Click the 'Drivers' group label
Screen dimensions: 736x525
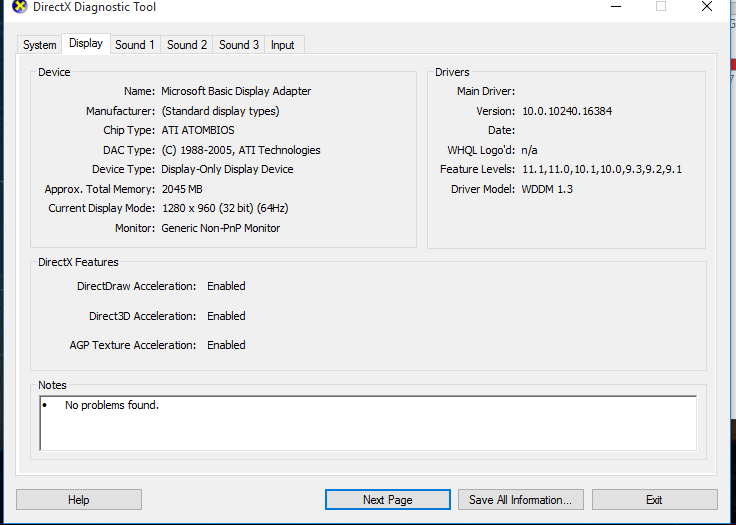452,72
